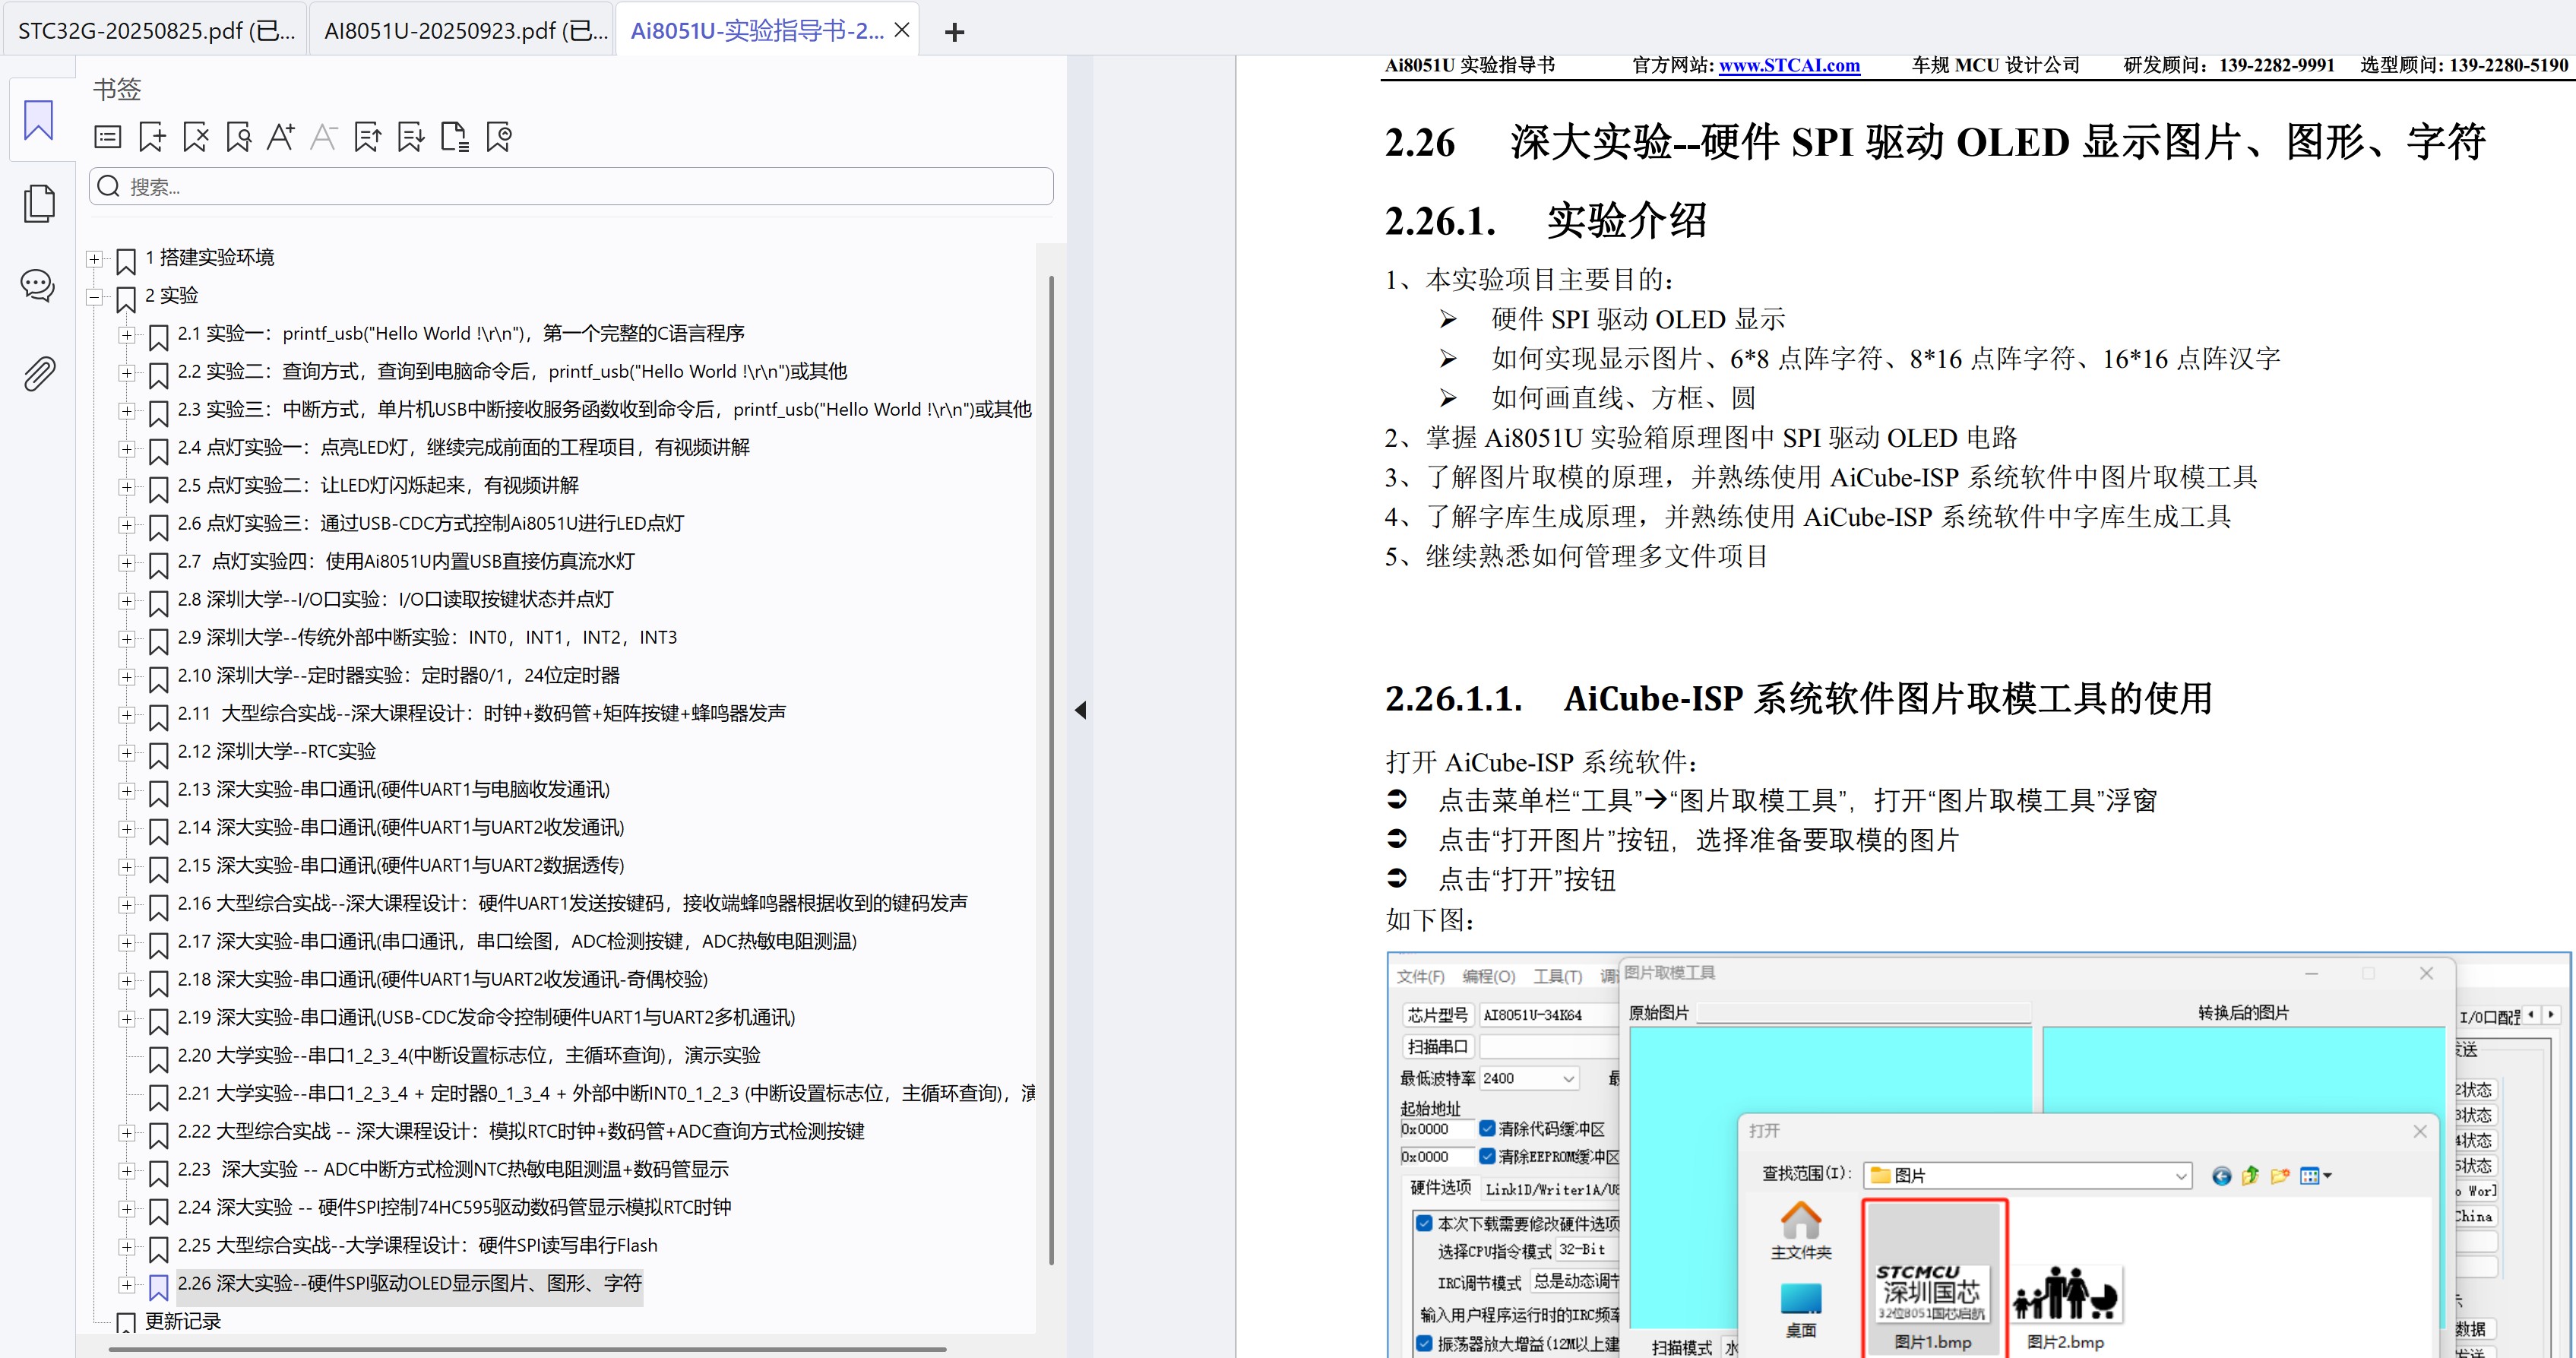Image resolution: width=2576 pixels, height=1358 pixels.
Task: Toggle the 清除EEPROM缓冲区 checkbox
Action: click(x=1488, y=1156)
